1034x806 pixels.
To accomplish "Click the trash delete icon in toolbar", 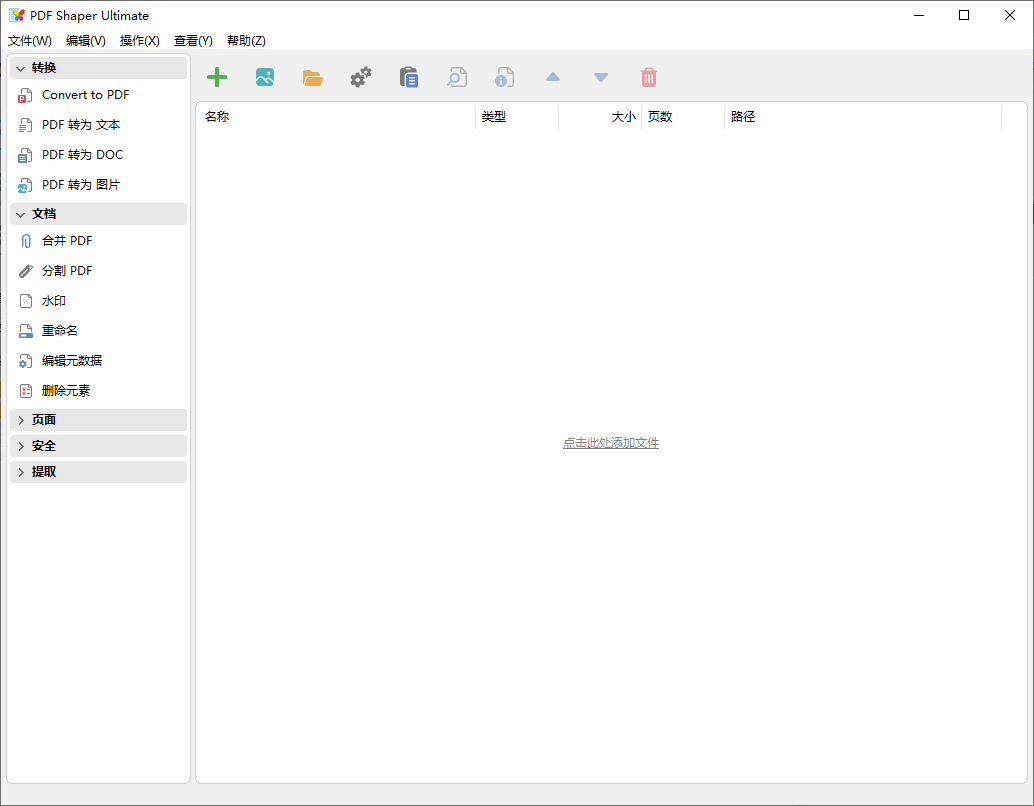I will click(x=648, y=77).
